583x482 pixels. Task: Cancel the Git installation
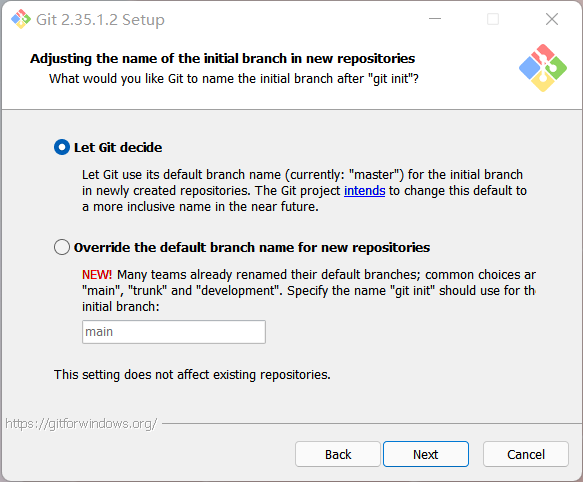(526, 454)
